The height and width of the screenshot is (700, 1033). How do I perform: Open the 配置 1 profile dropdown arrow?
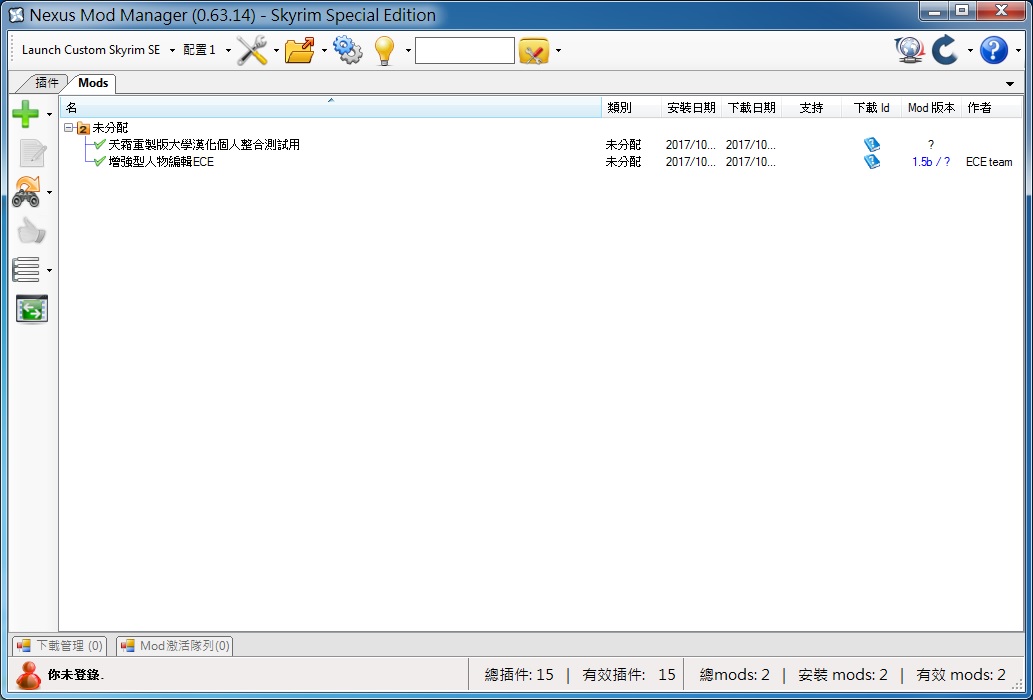228,51
